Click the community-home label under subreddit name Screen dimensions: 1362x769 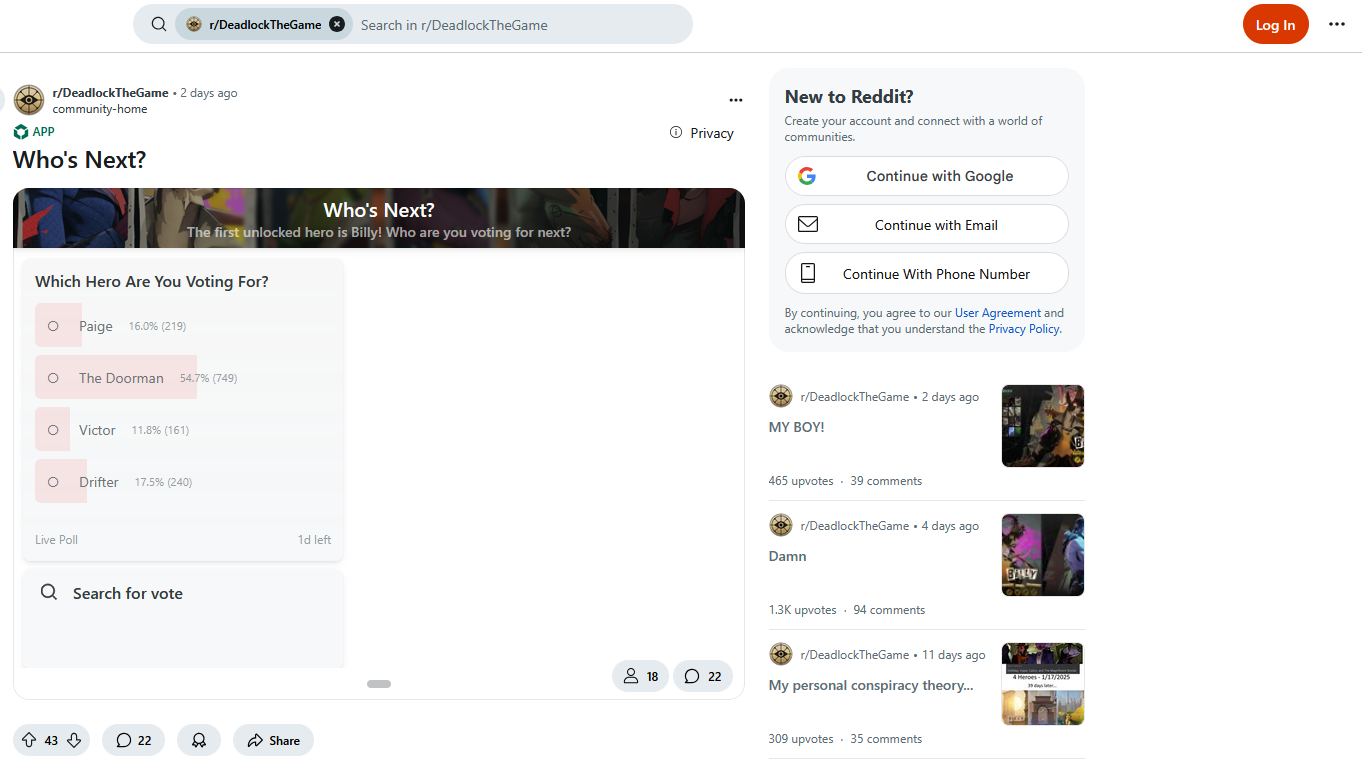pos(100,109)
